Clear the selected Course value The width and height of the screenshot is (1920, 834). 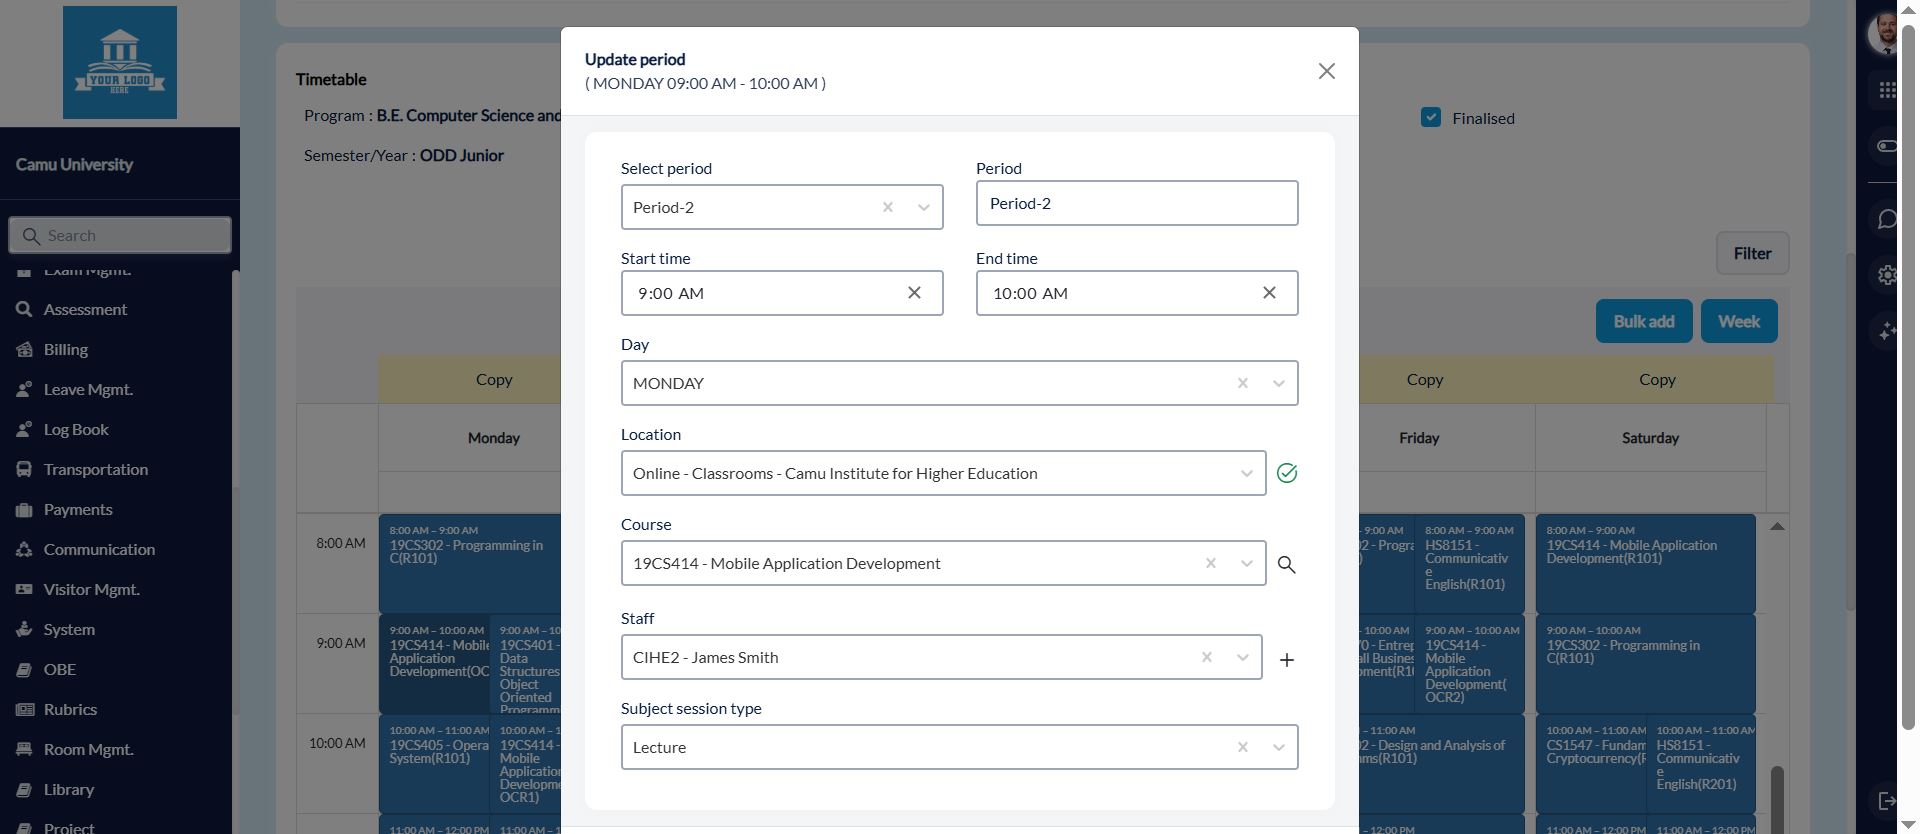pyautogui.click(x=1210, y=563)
